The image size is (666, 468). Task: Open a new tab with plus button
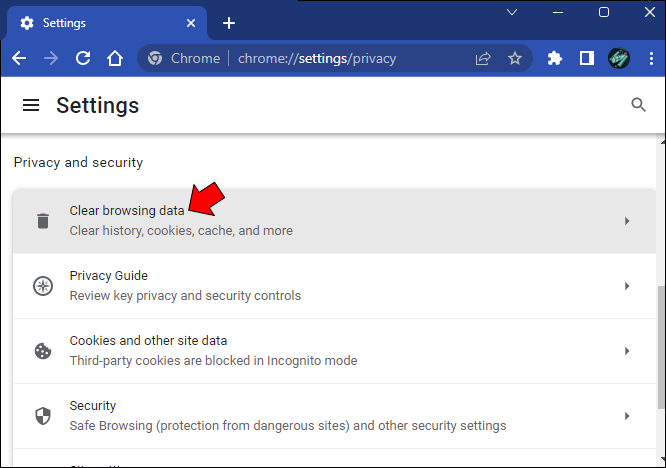229,23
